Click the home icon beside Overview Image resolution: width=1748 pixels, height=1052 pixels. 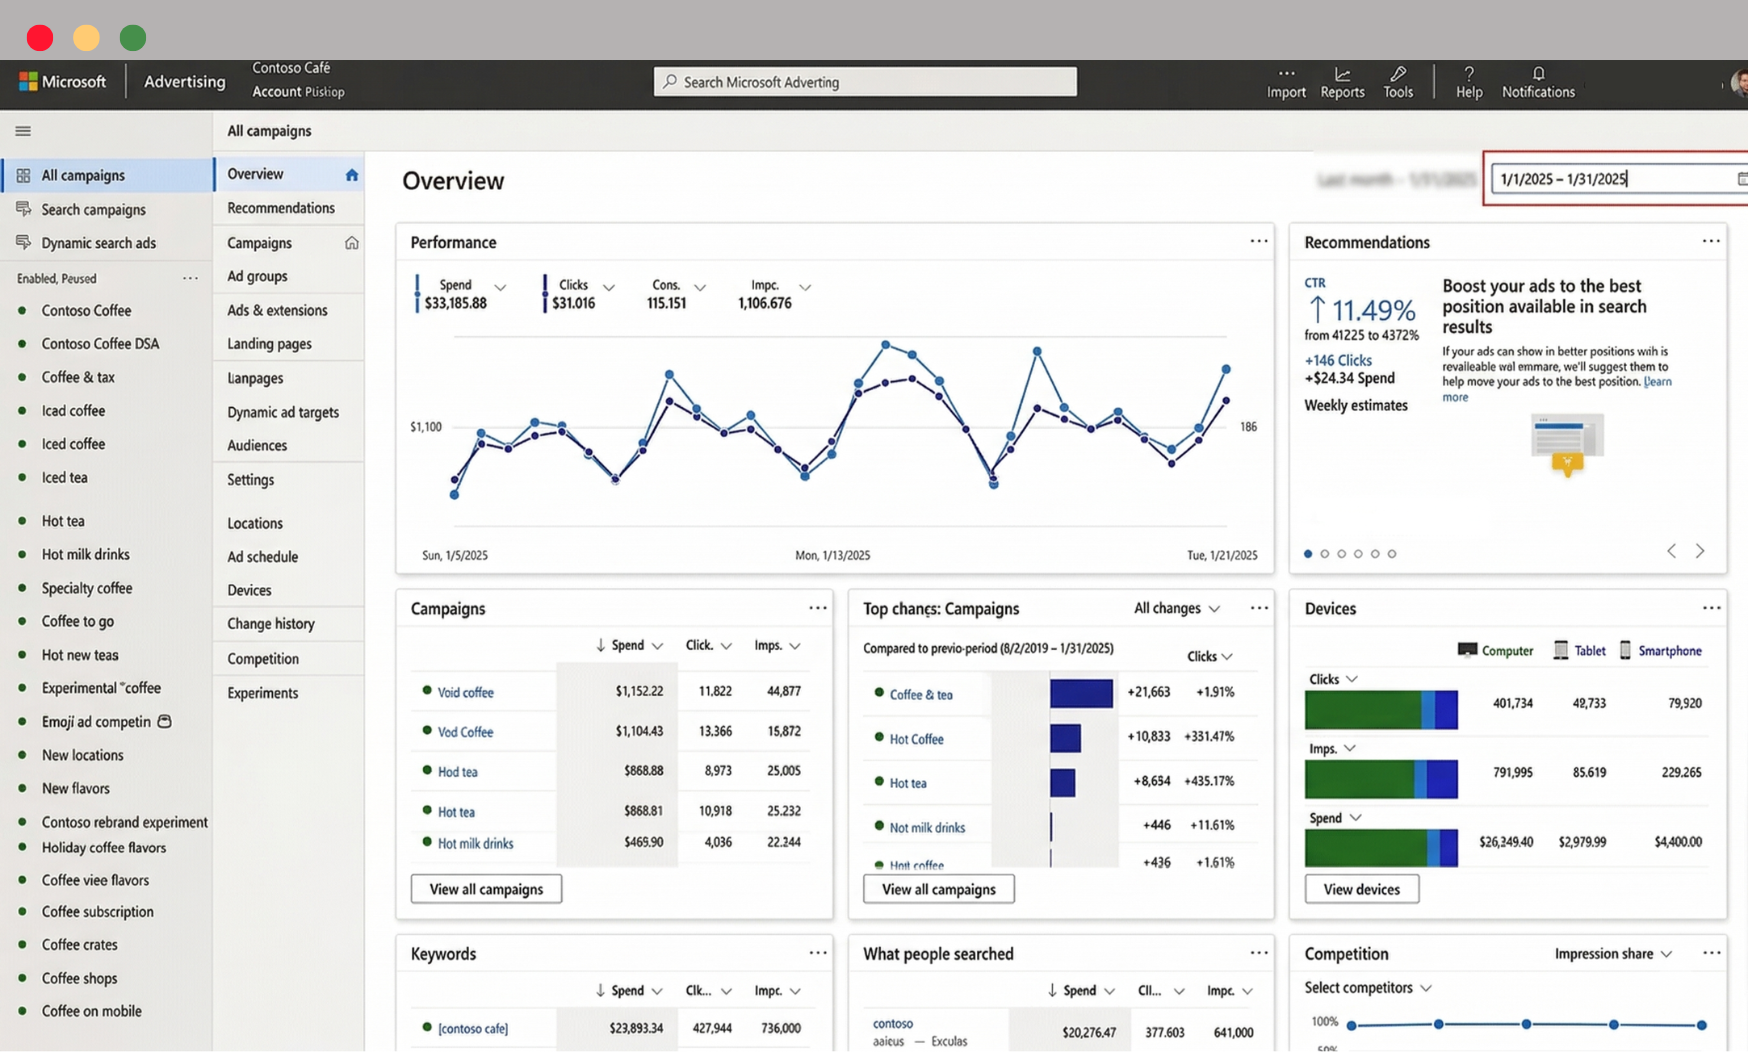click(x=351, y=175)
